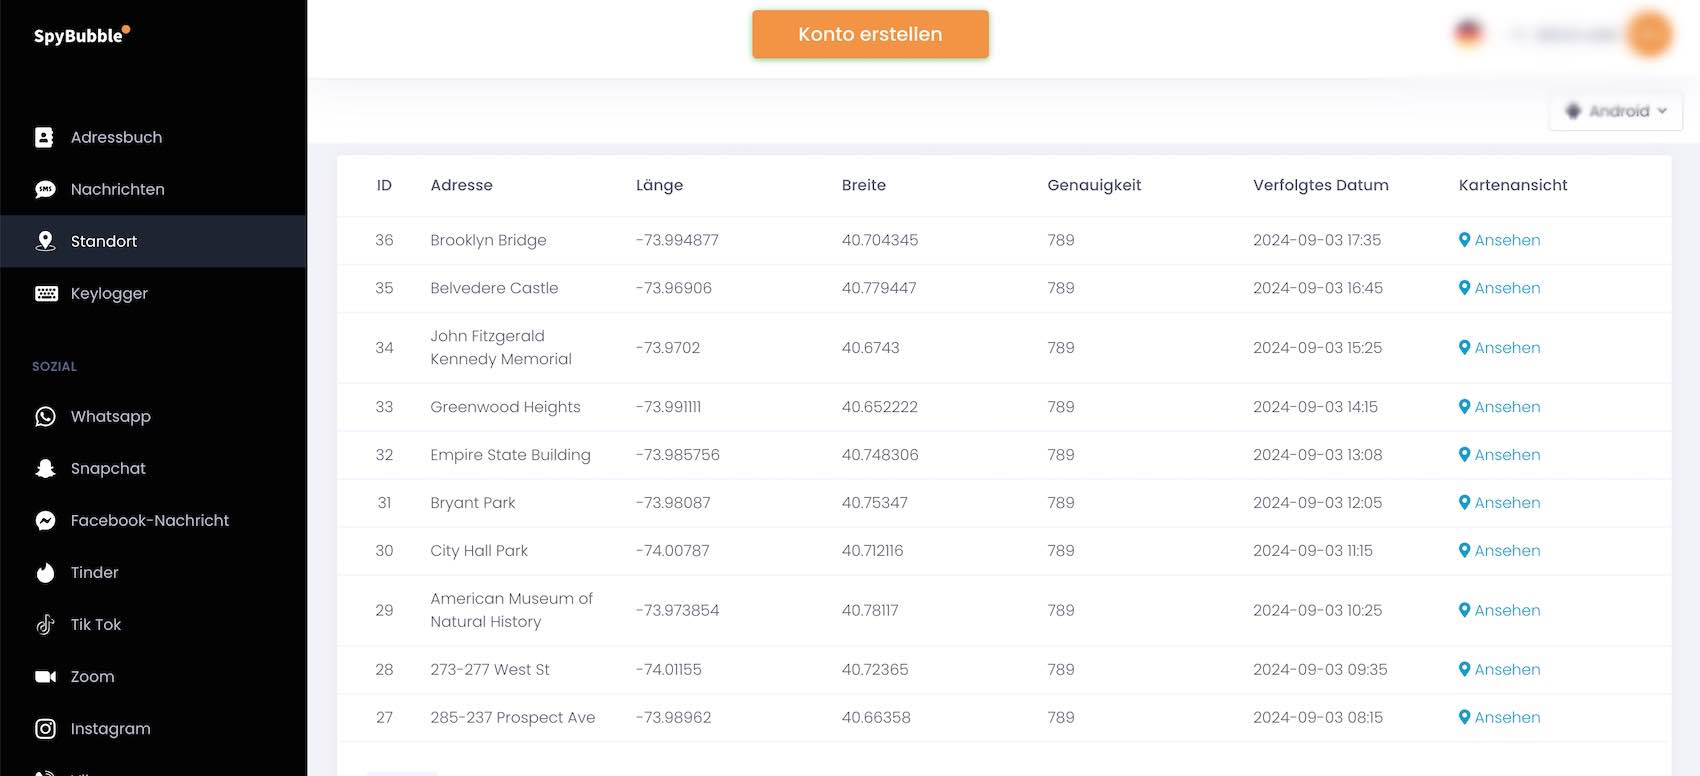Click the German flag language icon
Screen dimensions: 1700x776
1469,34
